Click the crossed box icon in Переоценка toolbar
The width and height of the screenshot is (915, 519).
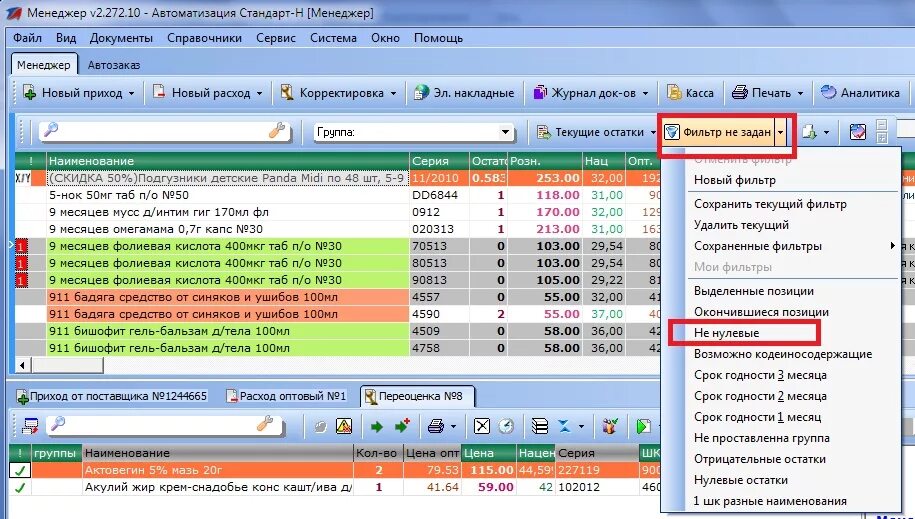(481, 426)
